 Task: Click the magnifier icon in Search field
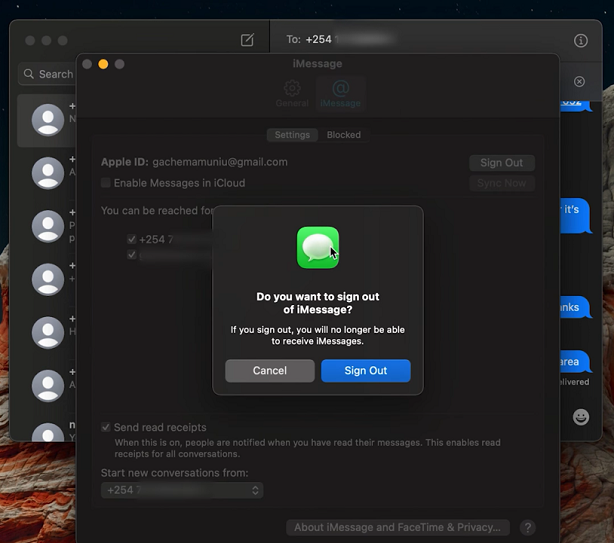tap(29, 74)
